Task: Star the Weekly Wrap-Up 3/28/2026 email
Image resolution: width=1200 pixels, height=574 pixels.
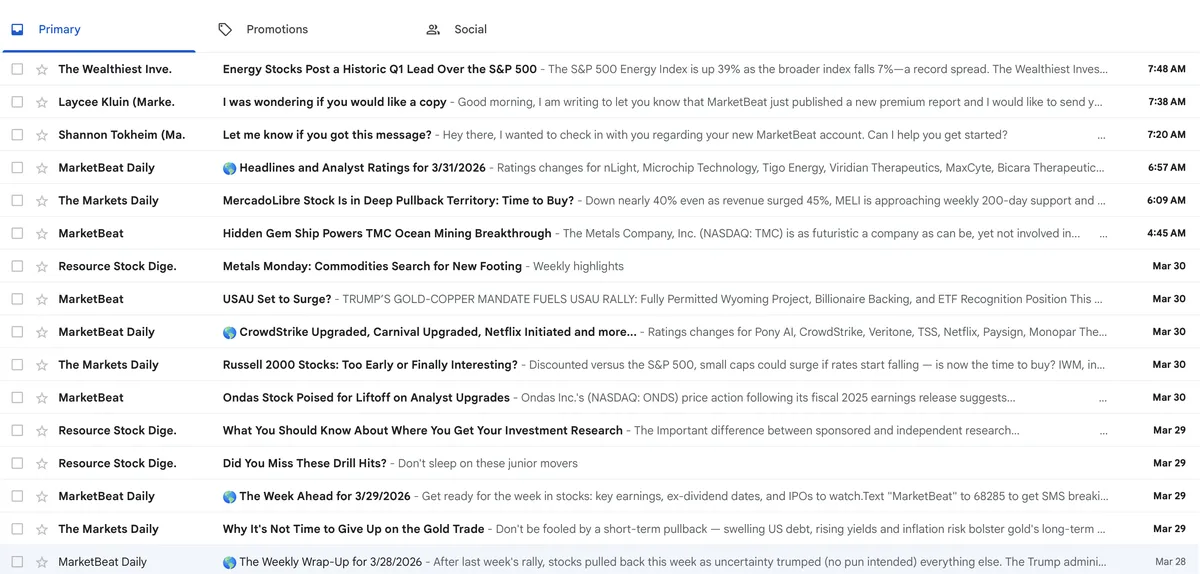Action: (42, 562)
